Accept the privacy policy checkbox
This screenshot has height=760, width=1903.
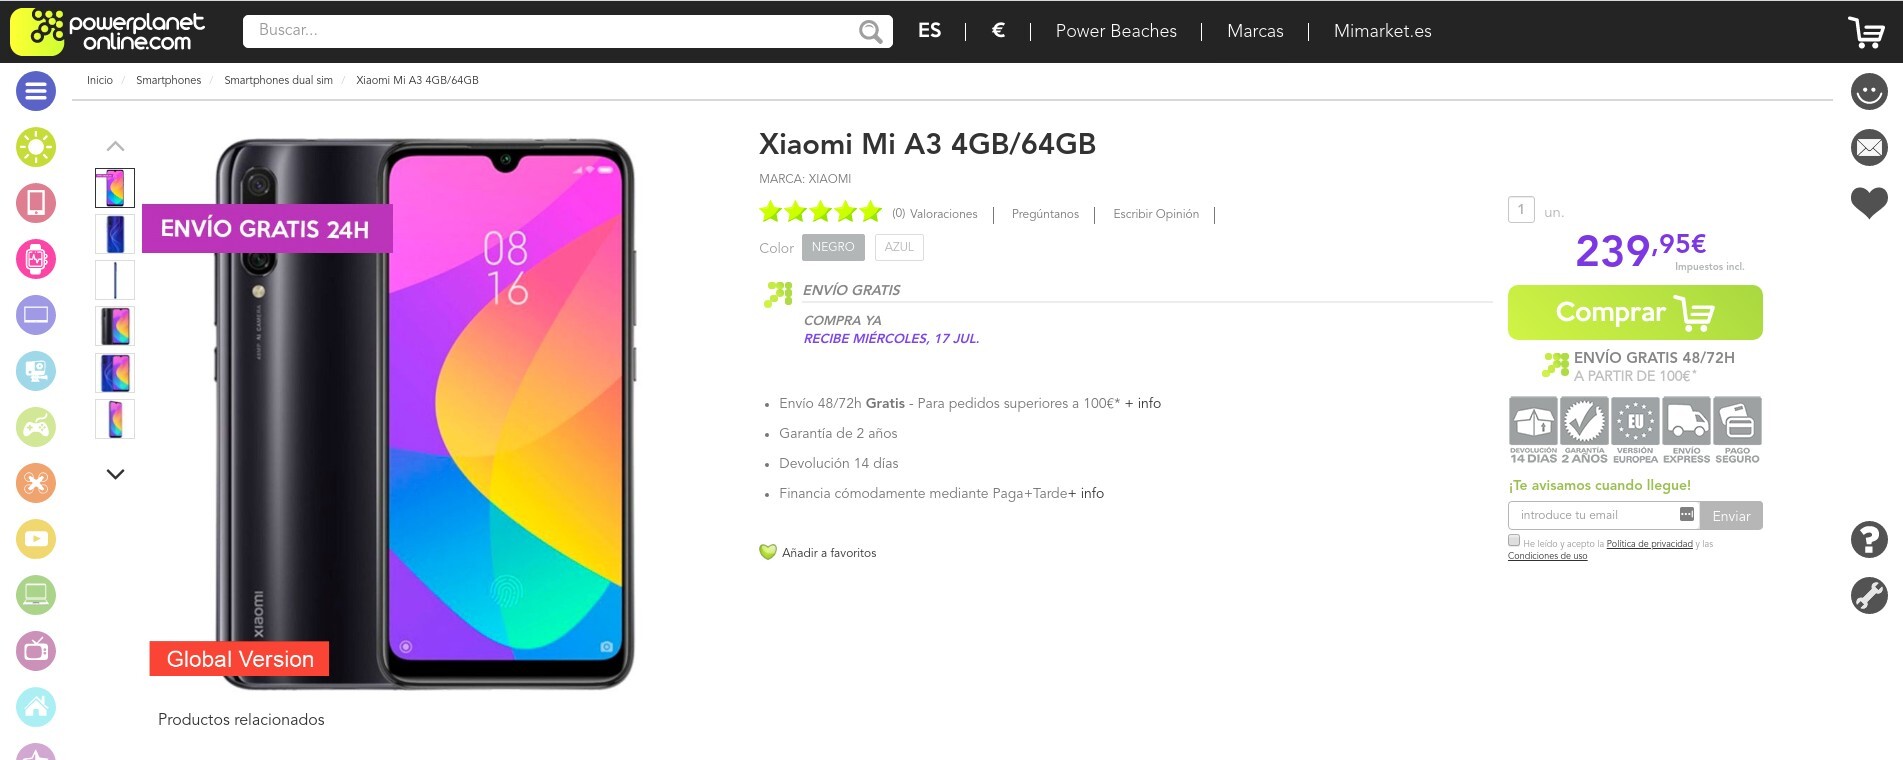(1514, 541)
